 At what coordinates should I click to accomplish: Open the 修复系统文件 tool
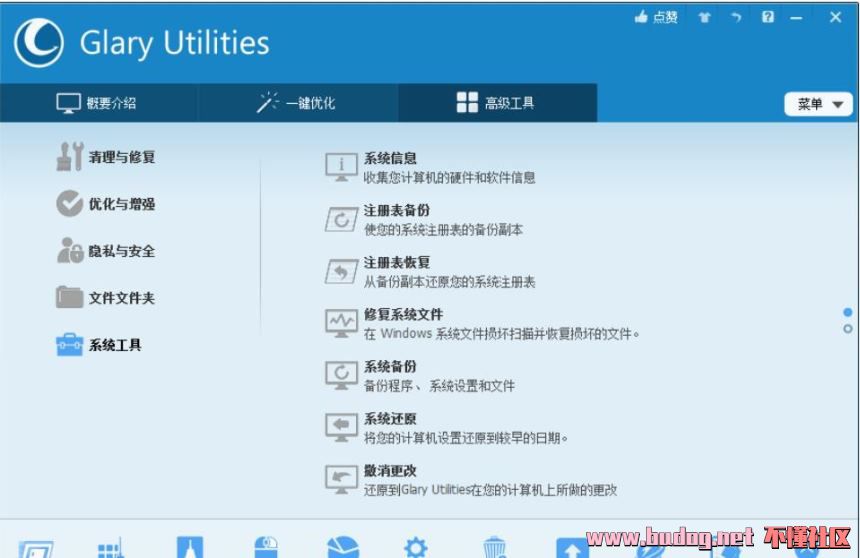click(482, 324)
